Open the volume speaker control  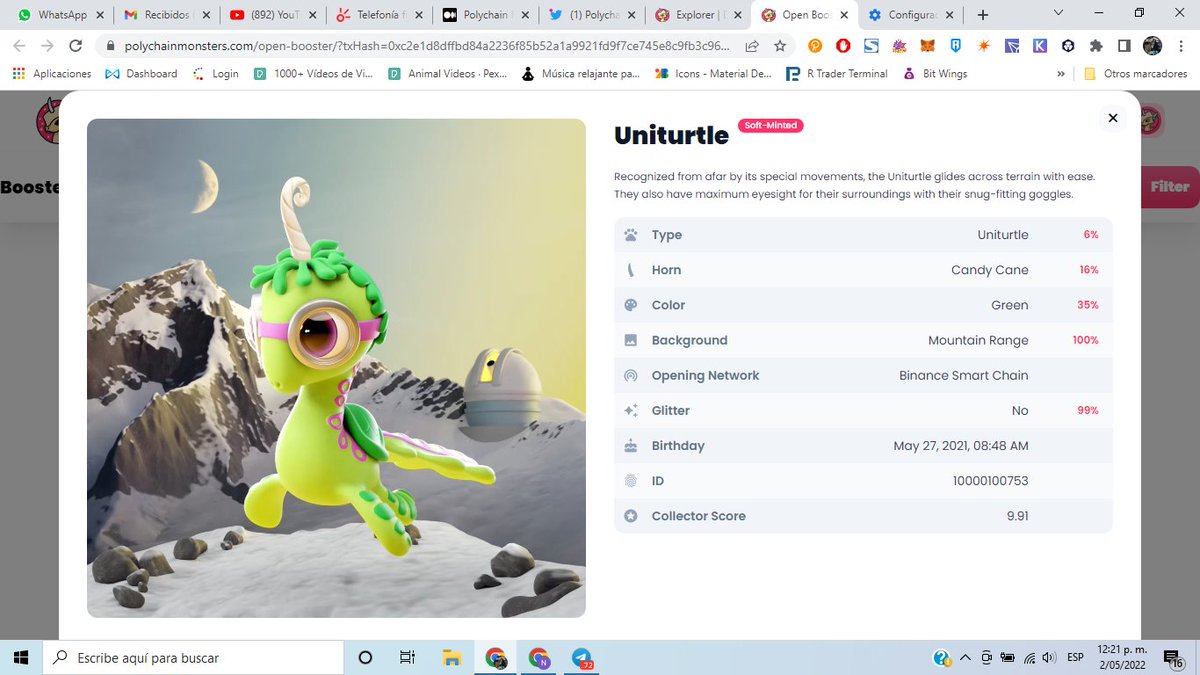click(x=1049, y=658)
